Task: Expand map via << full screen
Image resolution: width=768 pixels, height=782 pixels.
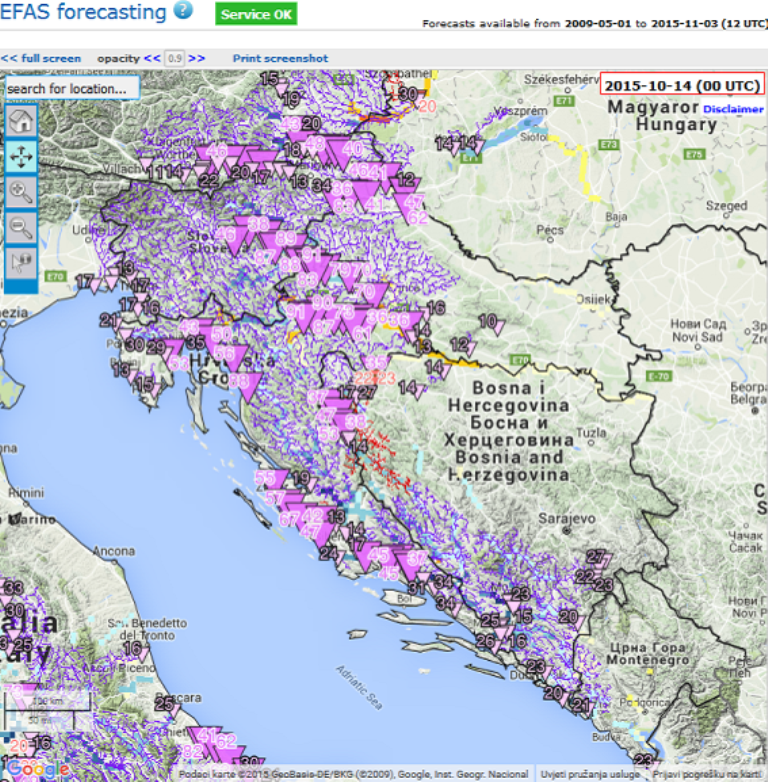Action: click(x=41, y=58)
